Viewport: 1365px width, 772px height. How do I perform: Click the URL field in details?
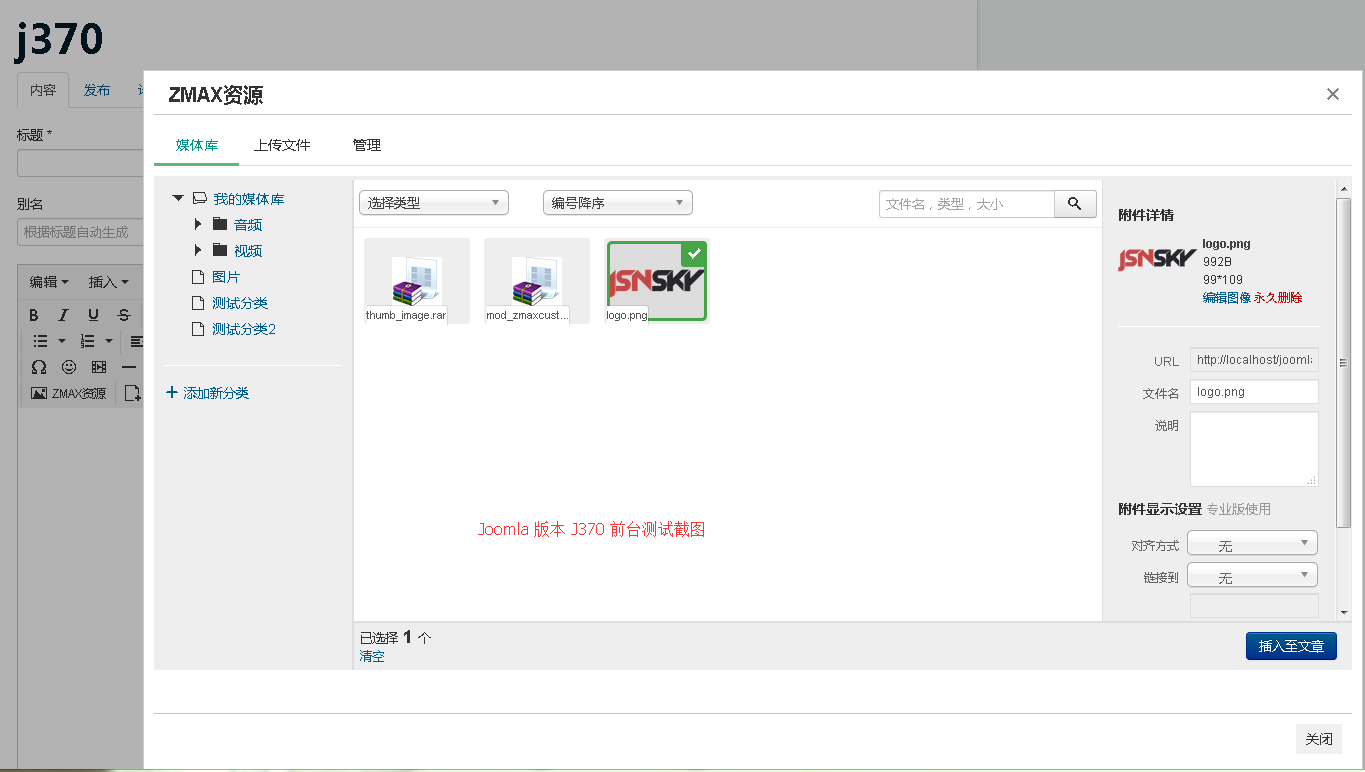point(1254,360)
